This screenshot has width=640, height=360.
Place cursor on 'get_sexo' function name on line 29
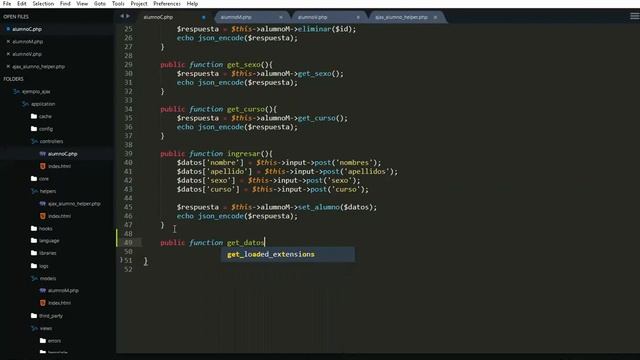pyautogui.click(x=244, y=64)
